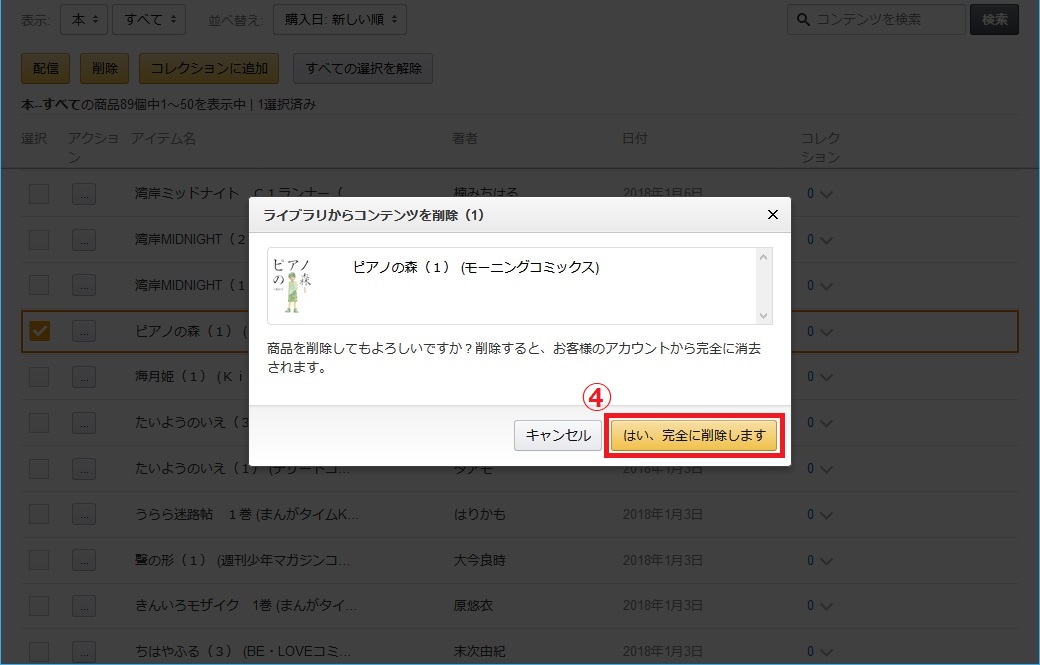
Task: Click the dialog close X icon
Action: tap(772, 215)
